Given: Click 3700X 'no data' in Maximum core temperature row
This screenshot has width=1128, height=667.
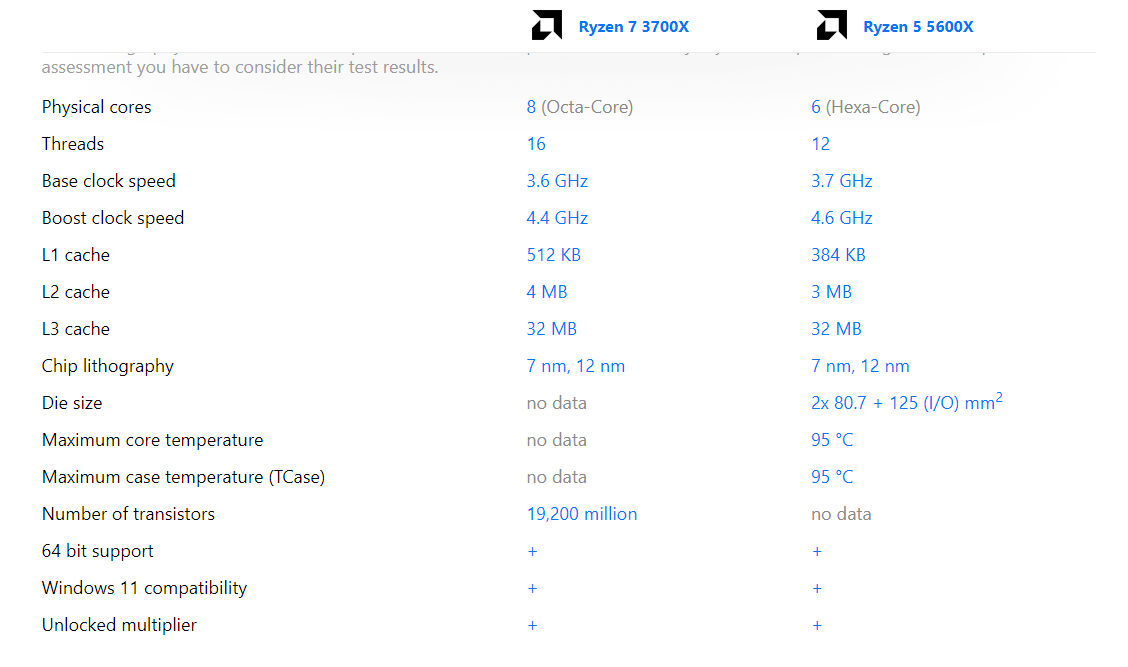Looking at the screenshot, I should (557, 440).
